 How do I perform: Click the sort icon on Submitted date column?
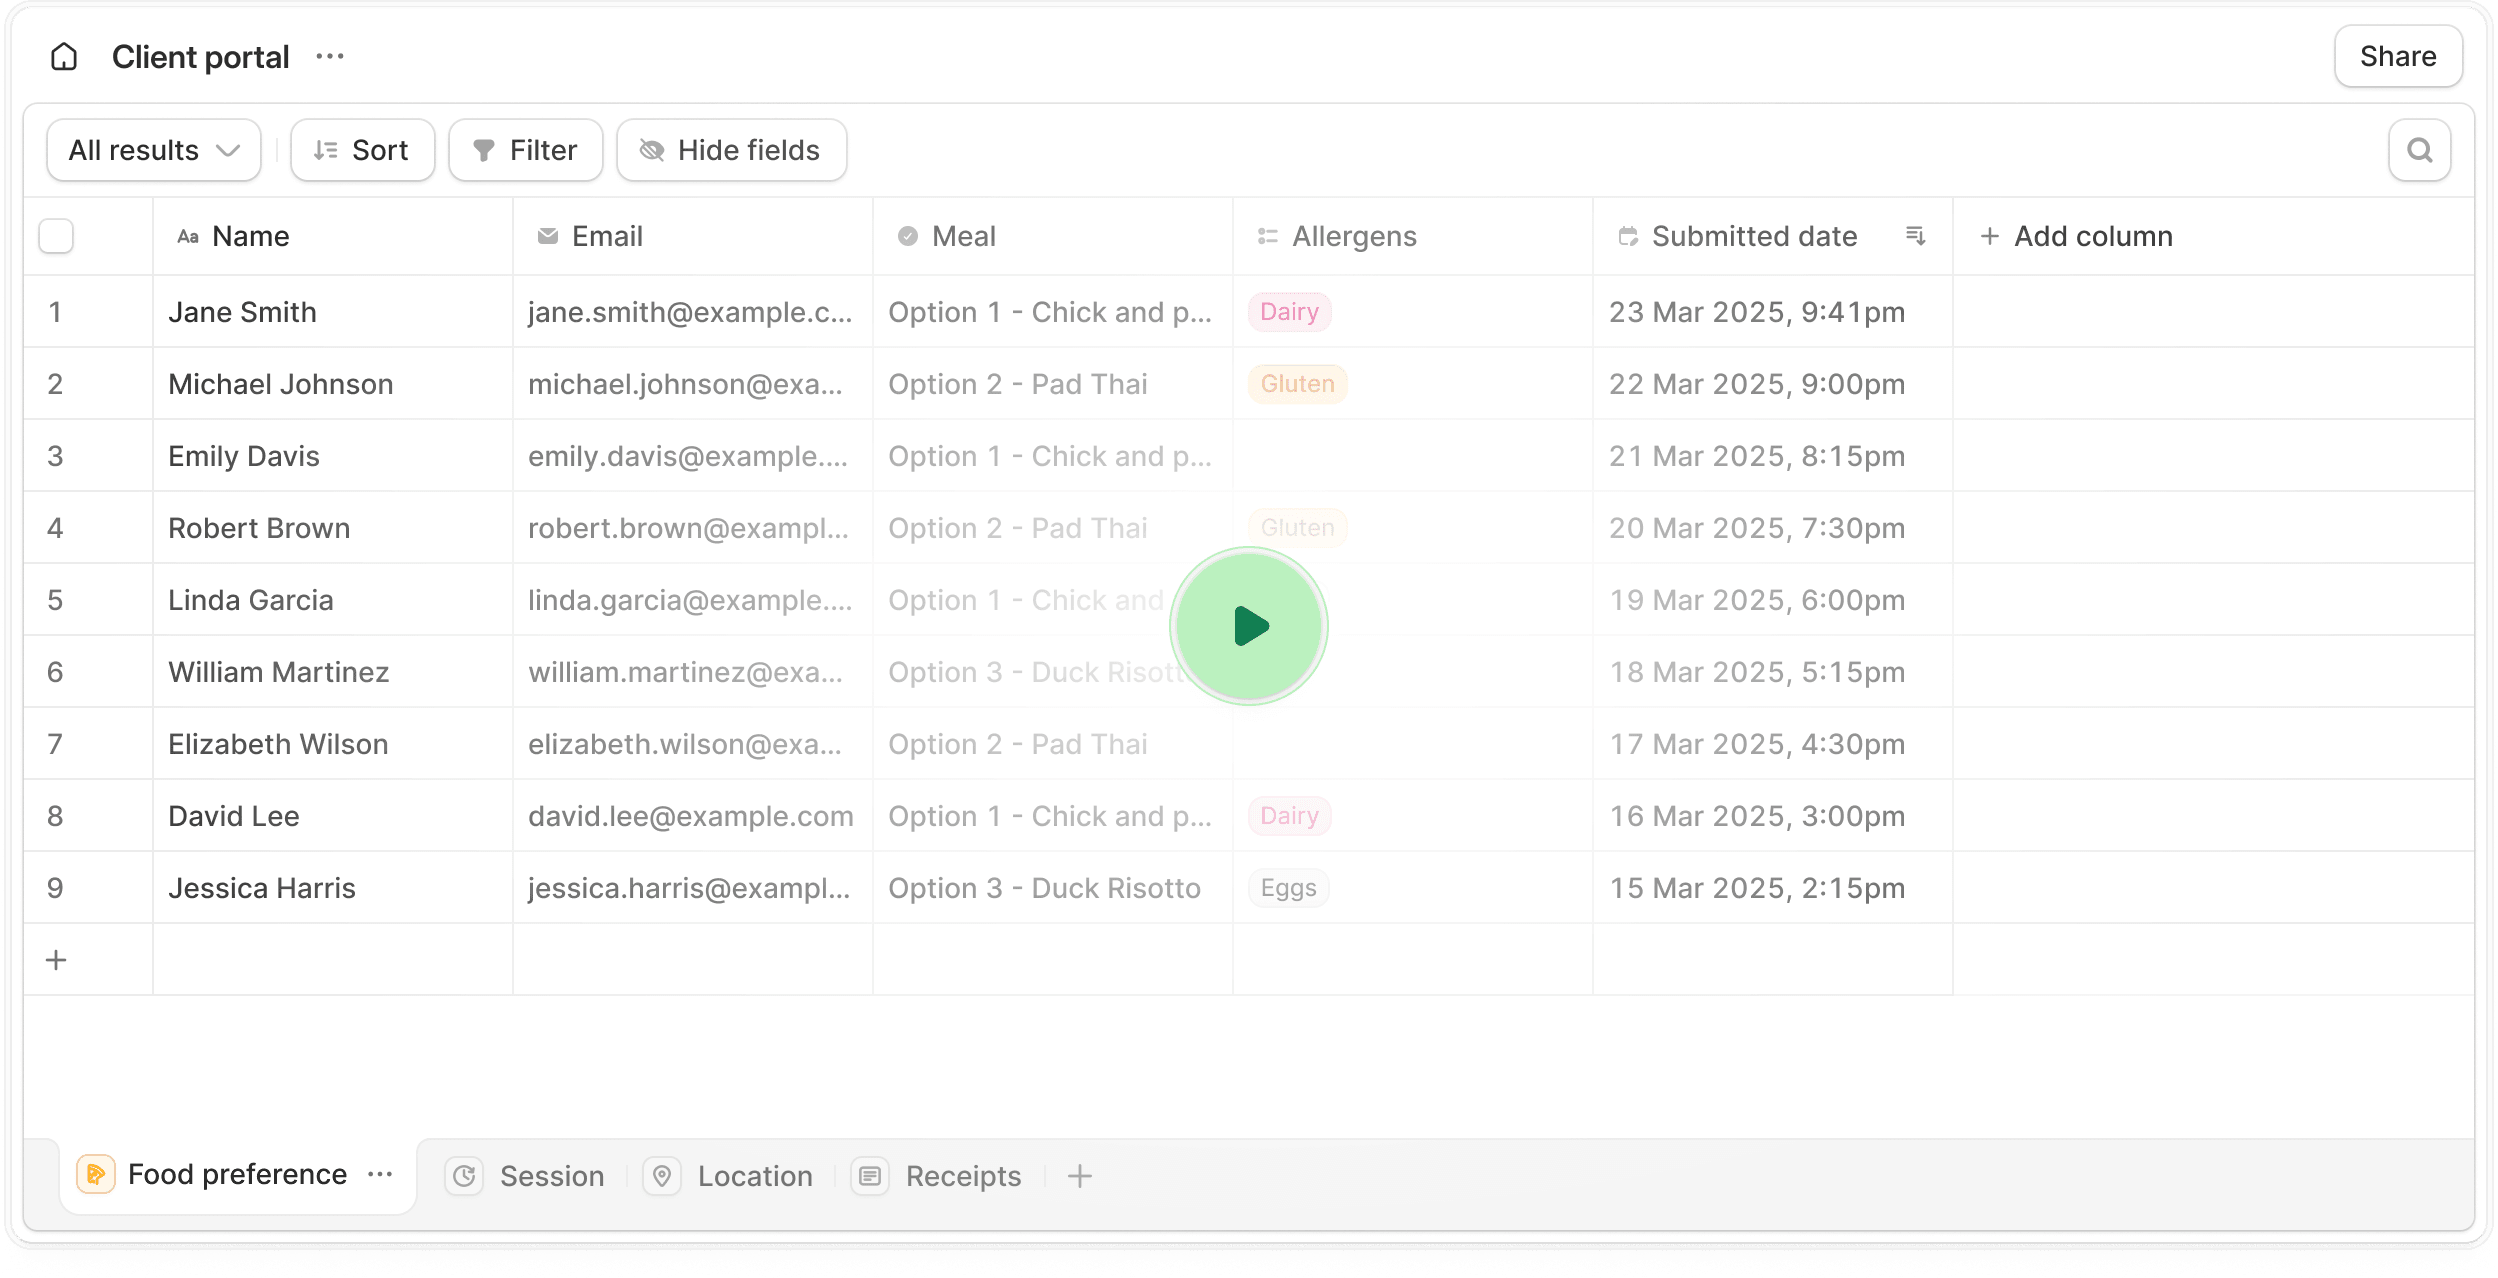(x=1916, y=236)
